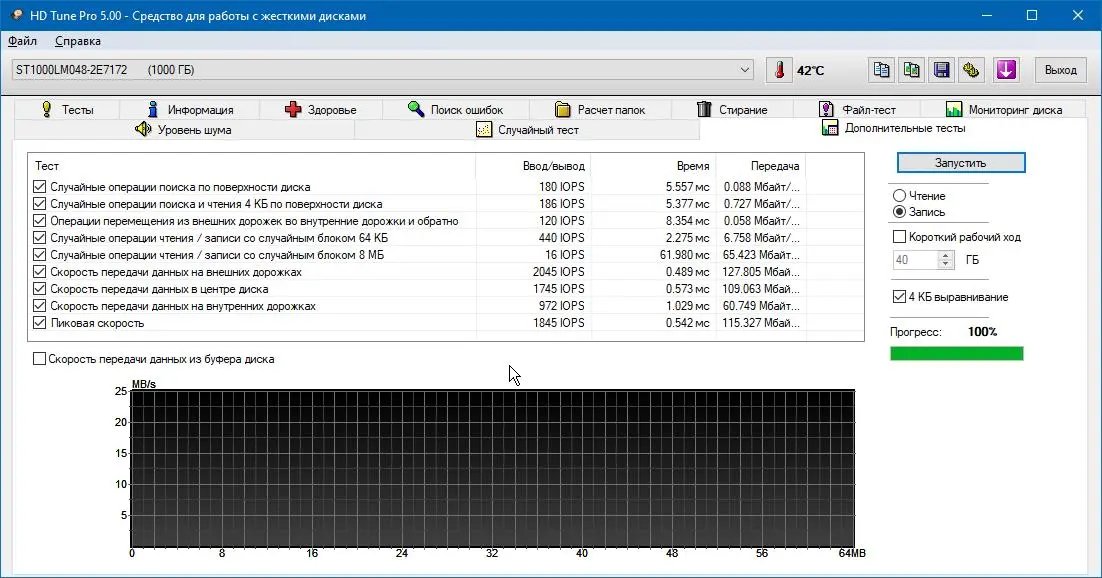
Task: Switch to the Здоровье tab
Action: 321,109
